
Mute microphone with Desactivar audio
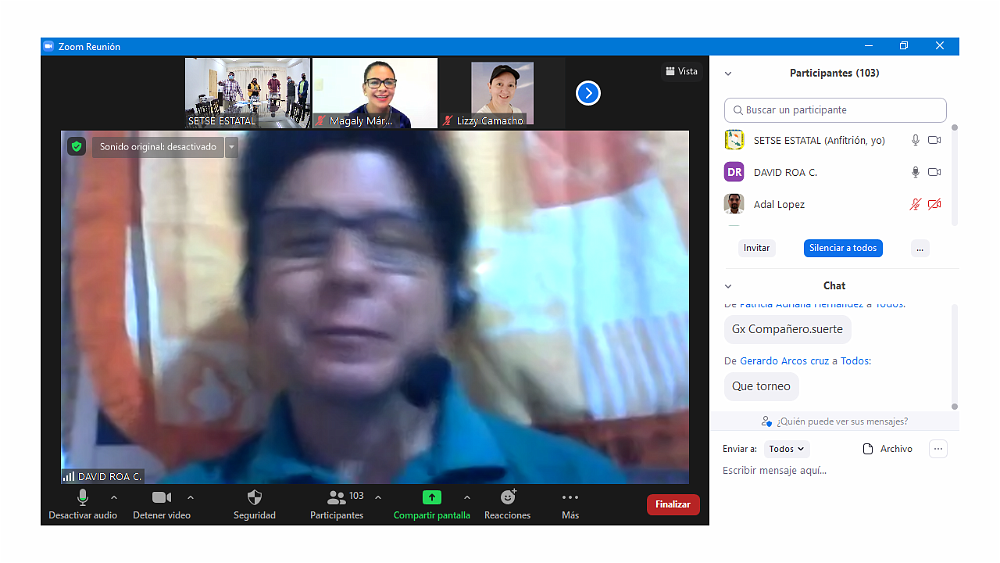[82, 497]
